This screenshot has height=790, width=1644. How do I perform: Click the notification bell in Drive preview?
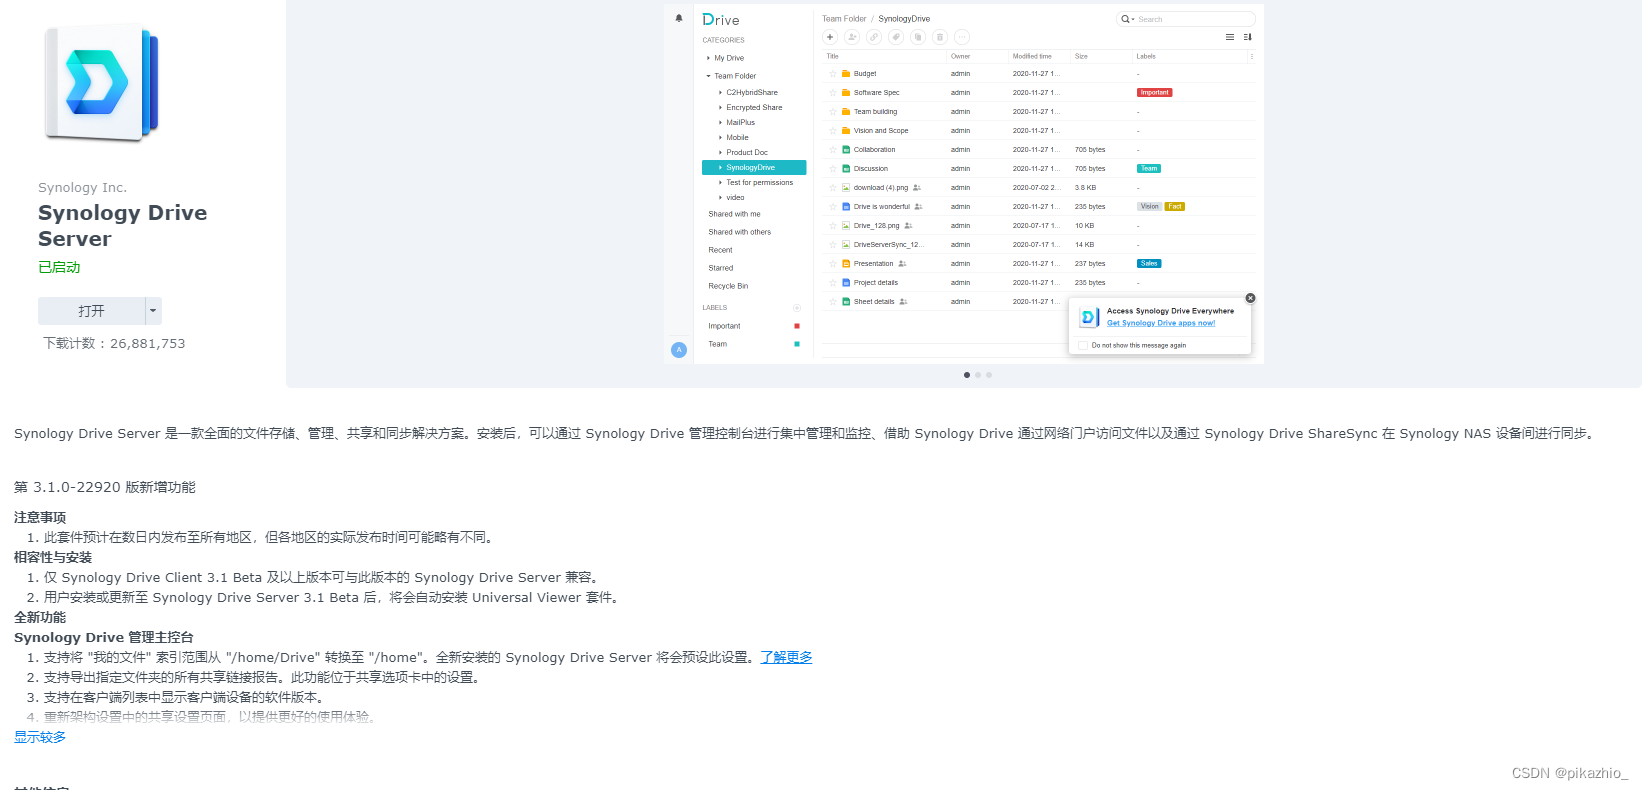pyautogui.click(x=679, y=18)
